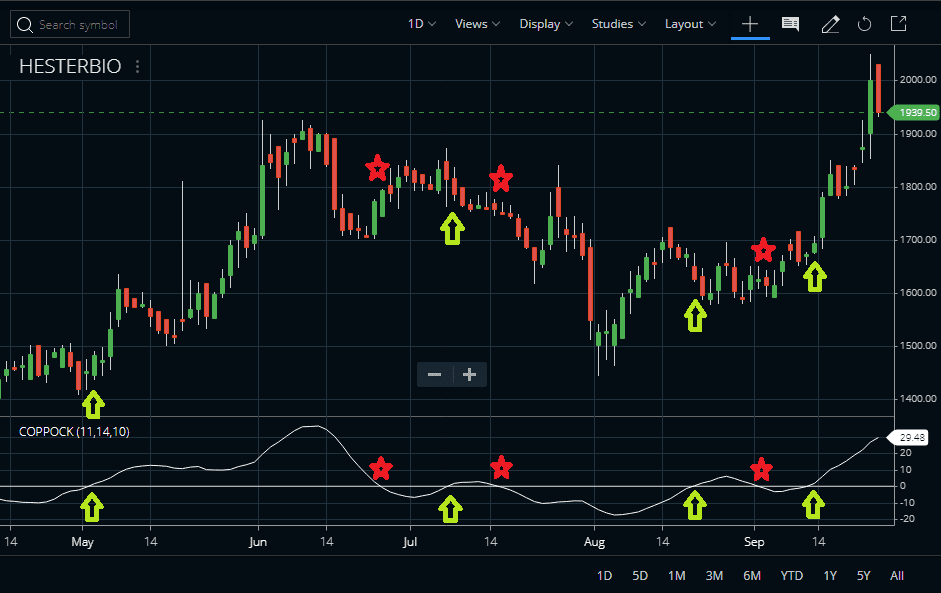Select the 1M time range
Viewport: 941px width, 593px height.
[676, 576]
